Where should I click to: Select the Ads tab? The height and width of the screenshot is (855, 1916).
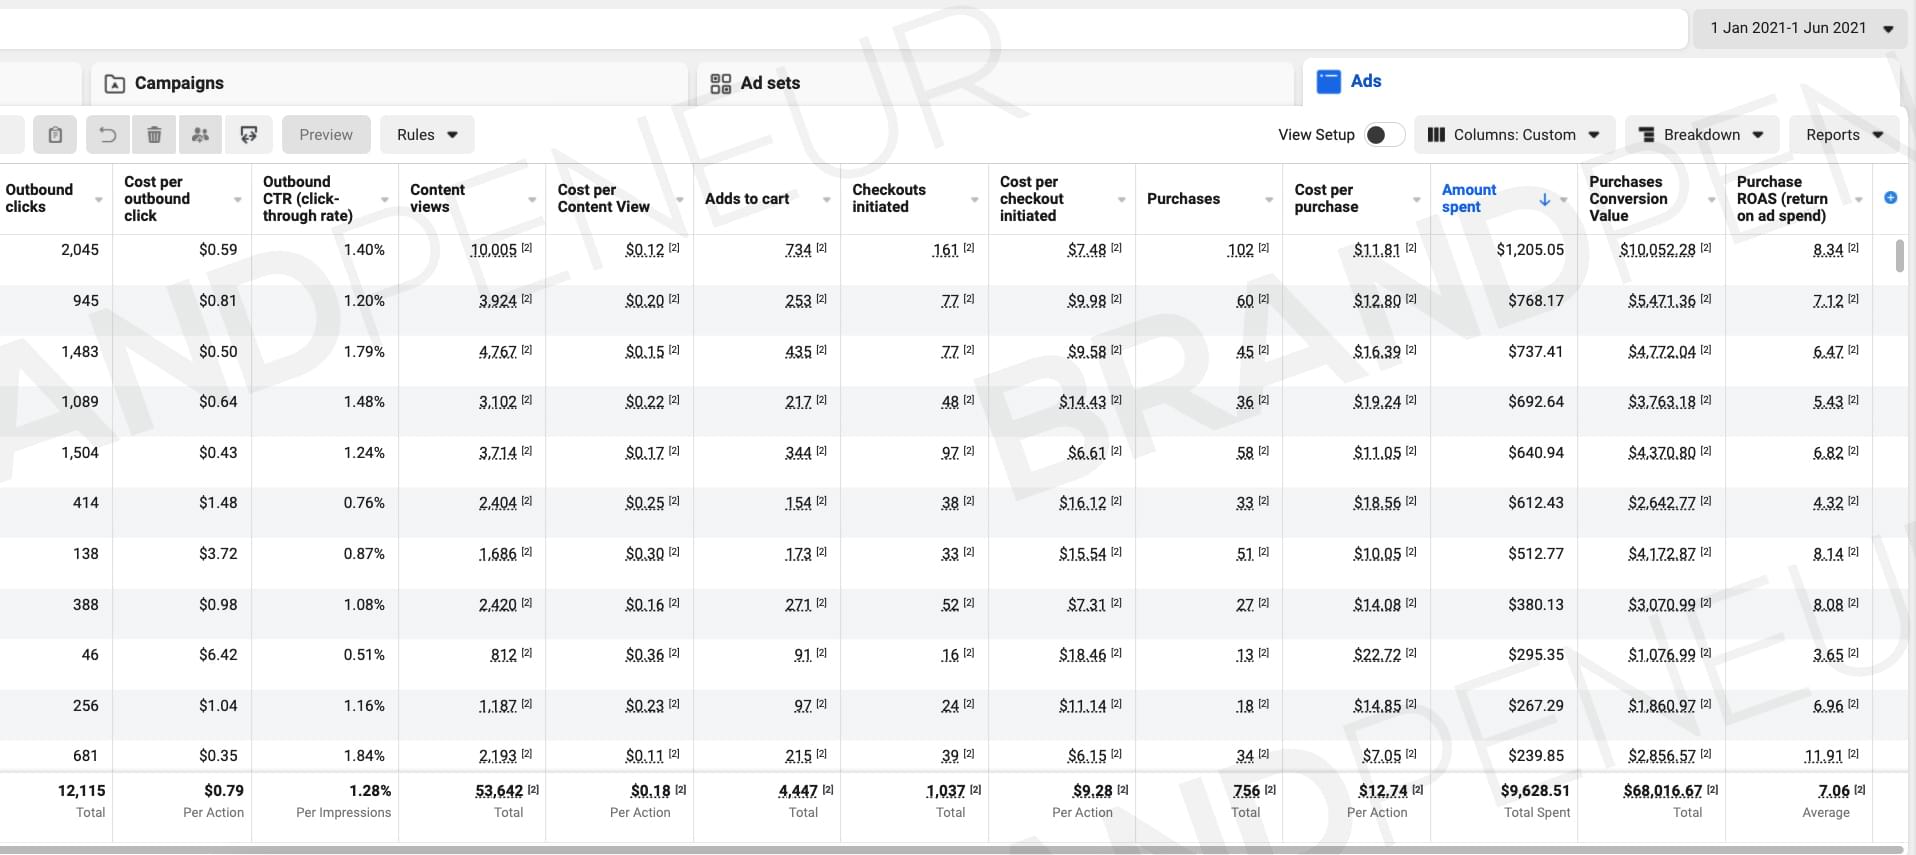pos(1600,82)
